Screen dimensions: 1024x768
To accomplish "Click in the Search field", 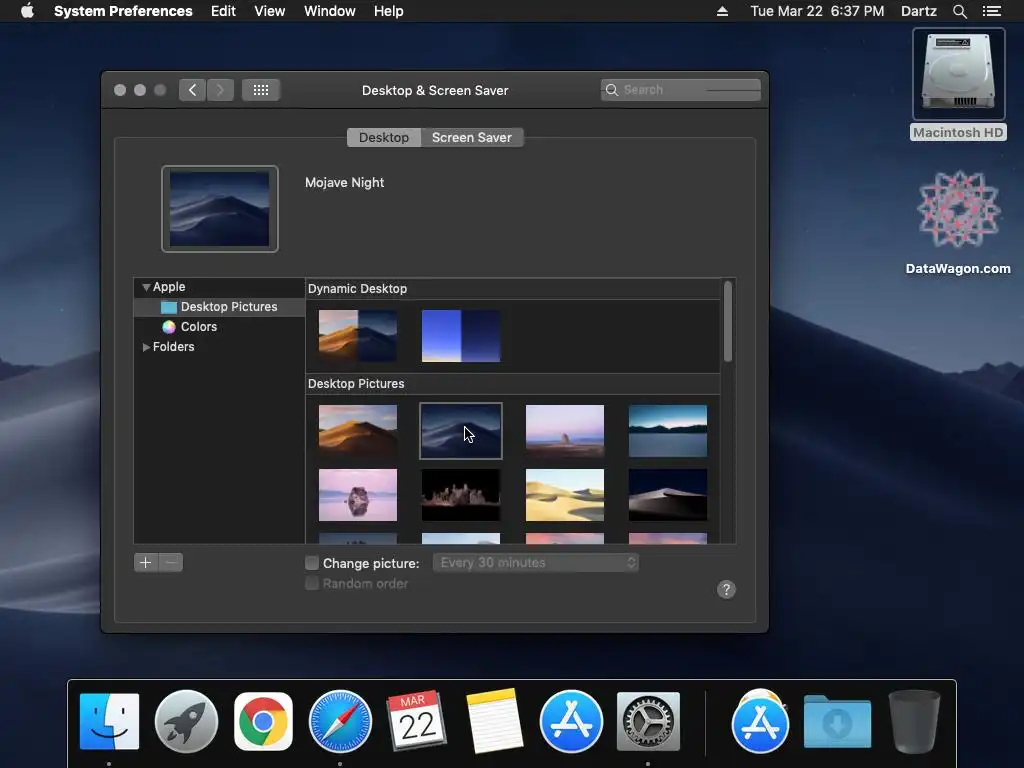I will coord(680,89).
